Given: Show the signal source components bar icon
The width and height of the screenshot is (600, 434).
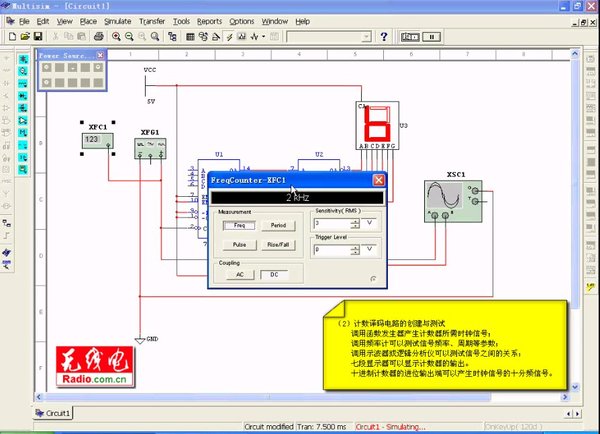Looking at the screenshot, I should pos(23,71).
